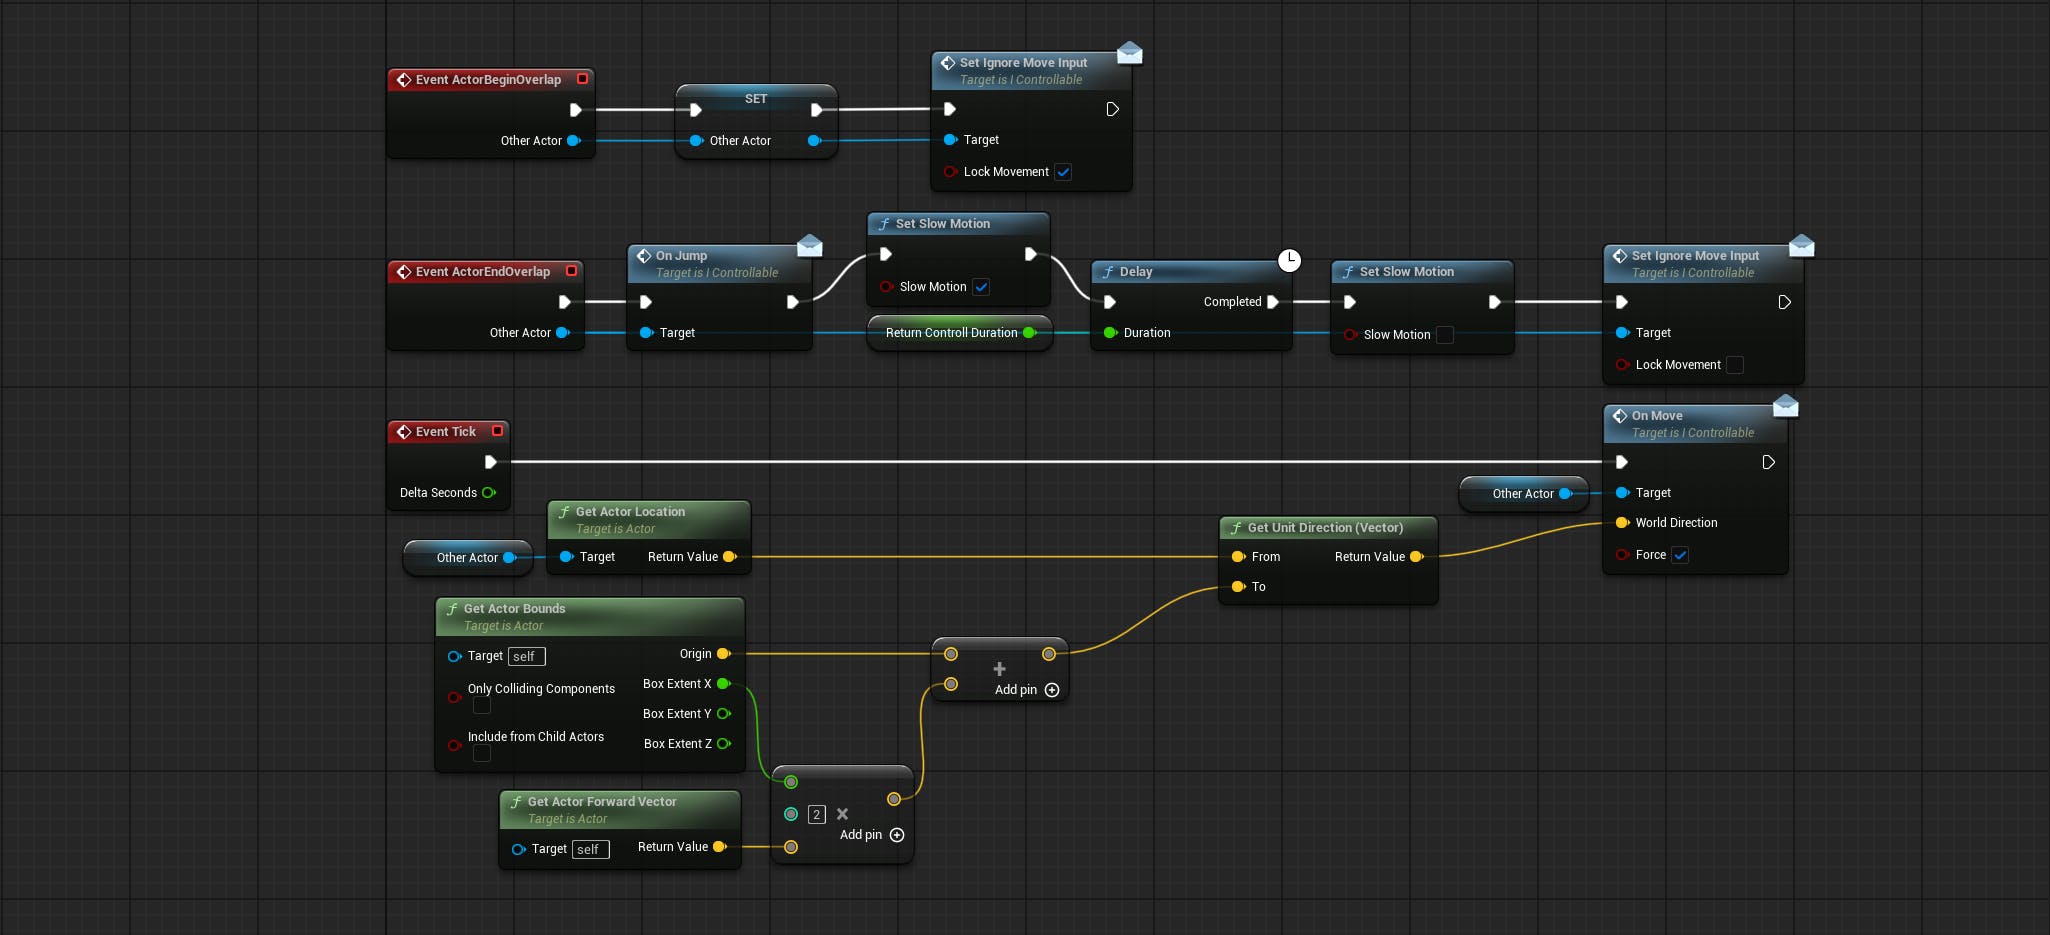Click the Event ActorBeginOverlap delegate pin
2050x935 pixels.
(x=582, y=79)
